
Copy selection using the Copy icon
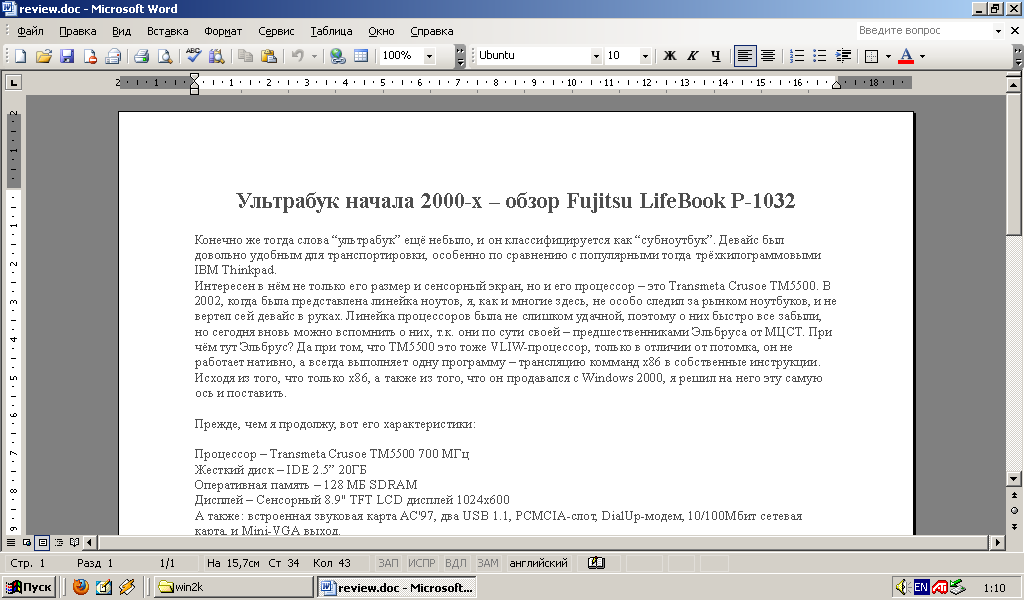[x=244, y=55]
